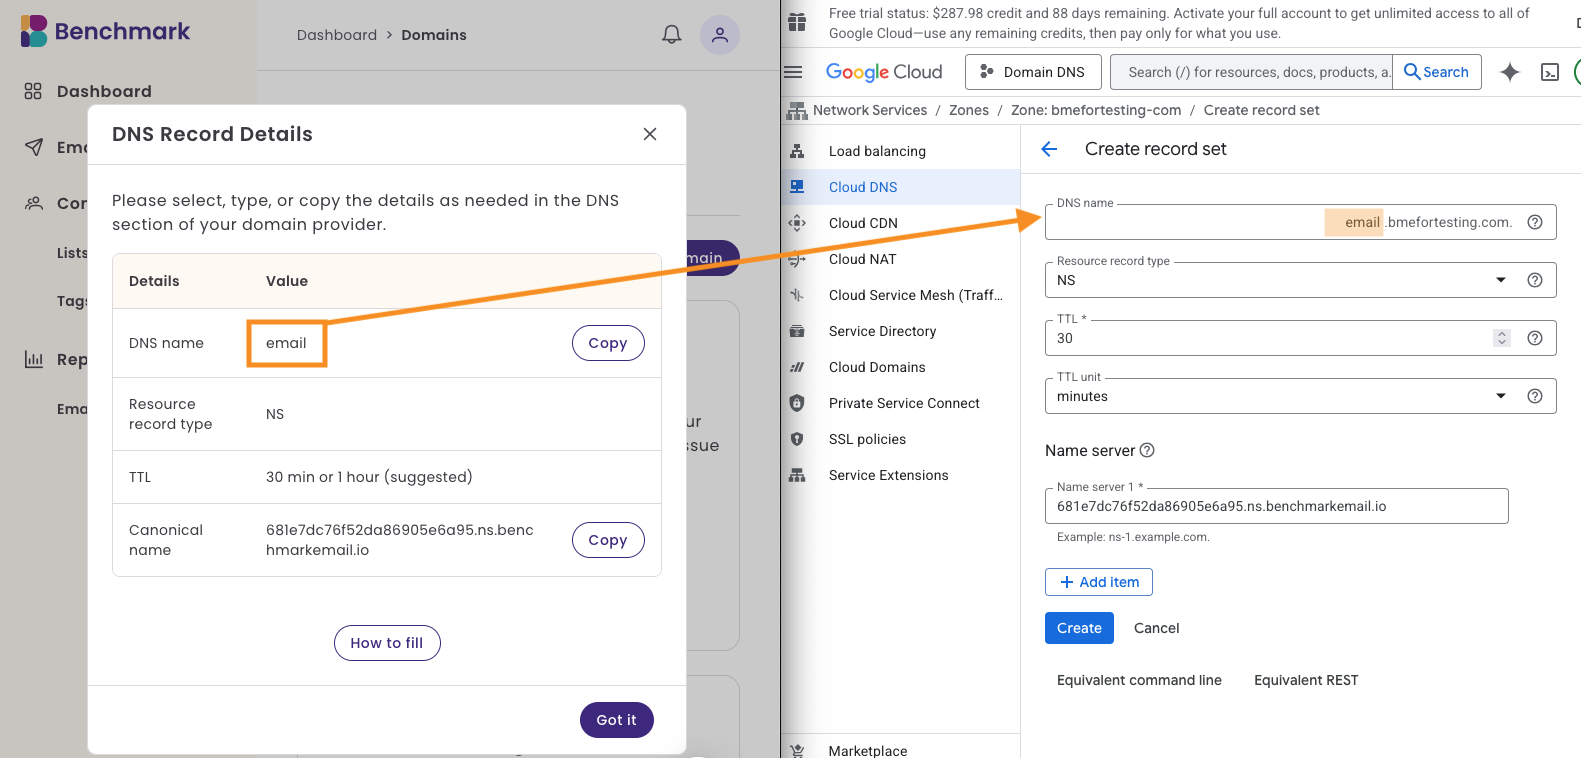Show the Equivalent REST

pos(1306,680)
